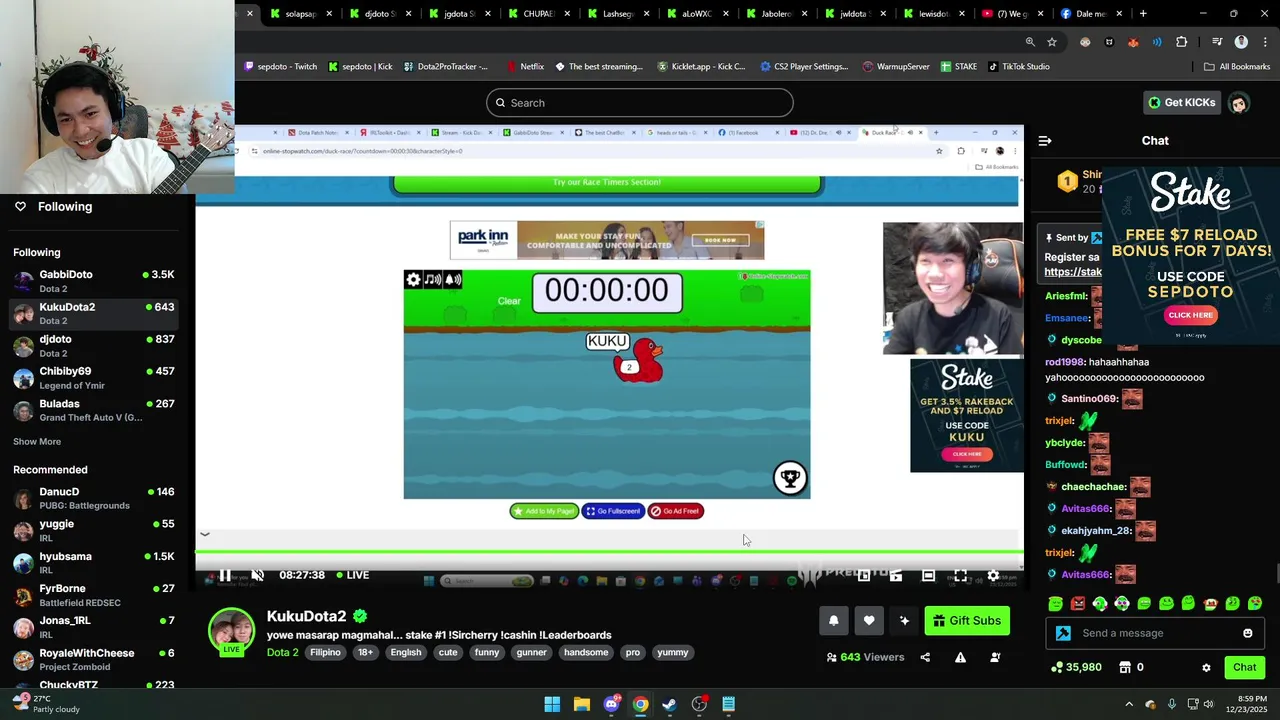Open RoyaleWithCheese recommended channel
The height and width of the screenshot is (720, 1280).
96,659
